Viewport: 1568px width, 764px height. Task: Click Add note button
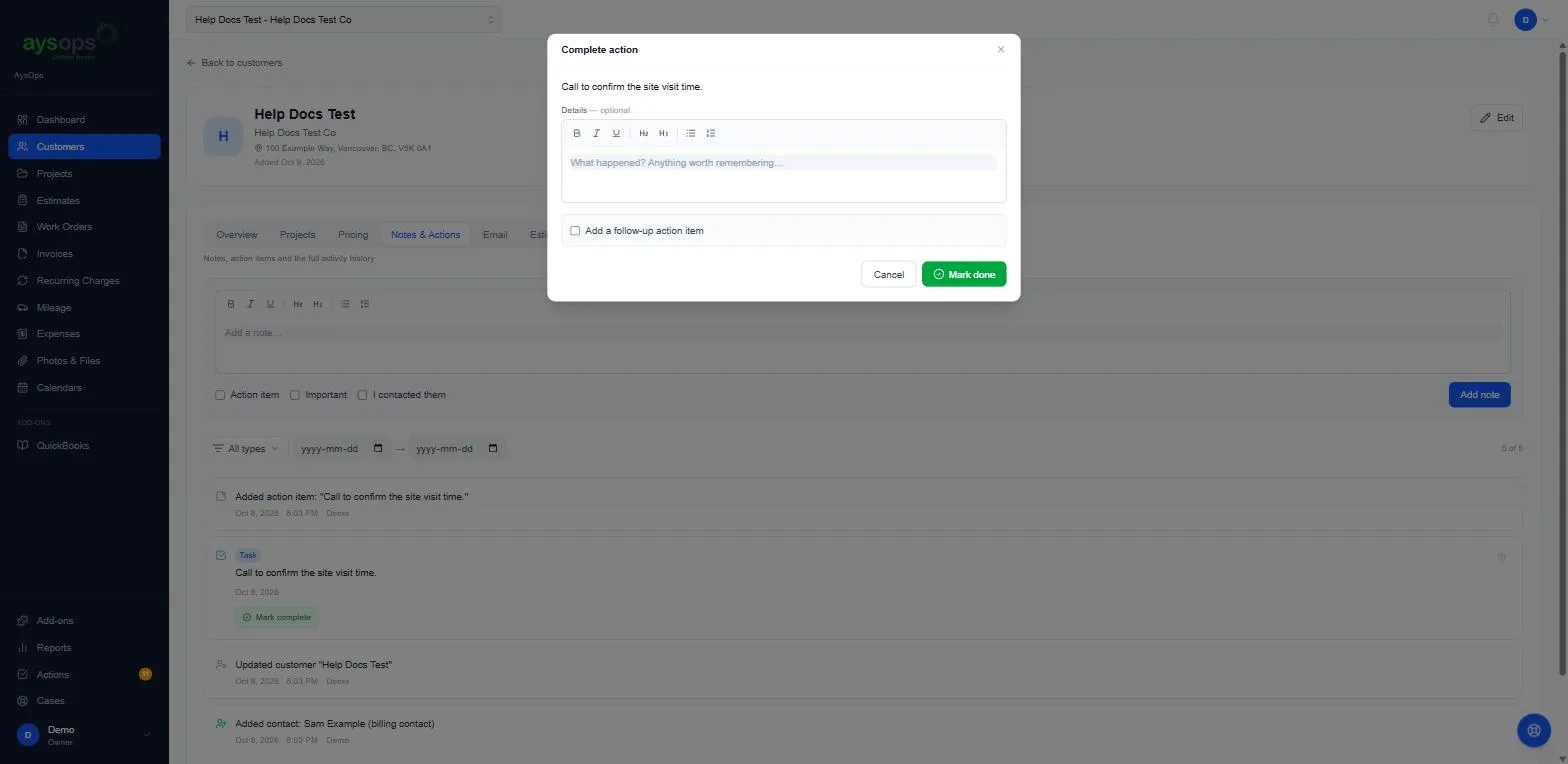(1479, 395)
